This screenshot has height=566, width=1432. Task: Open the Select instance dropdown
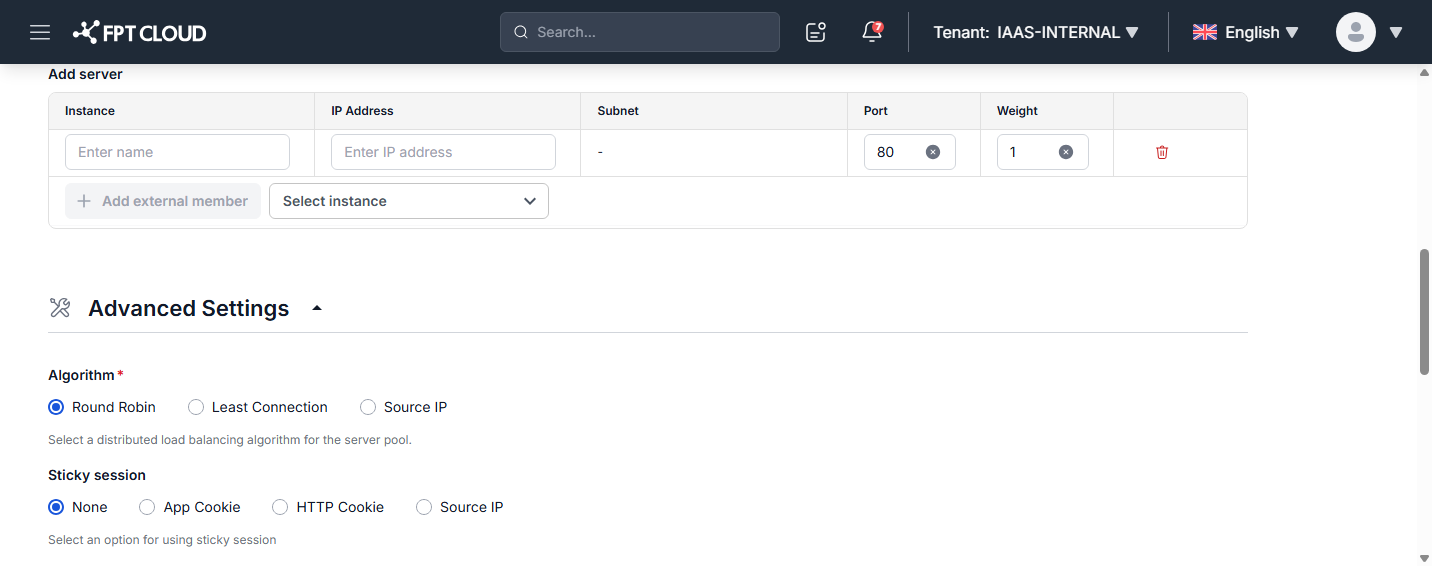coord(409,201)
